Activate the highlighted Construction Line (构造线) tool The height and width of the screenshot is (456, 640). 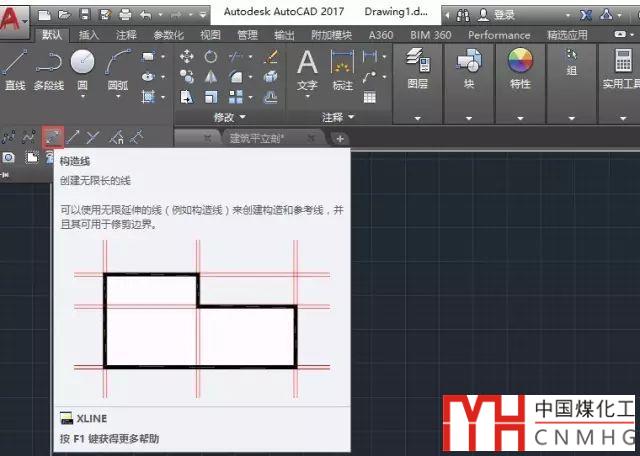pyautogui.click(x=52, y=136)
